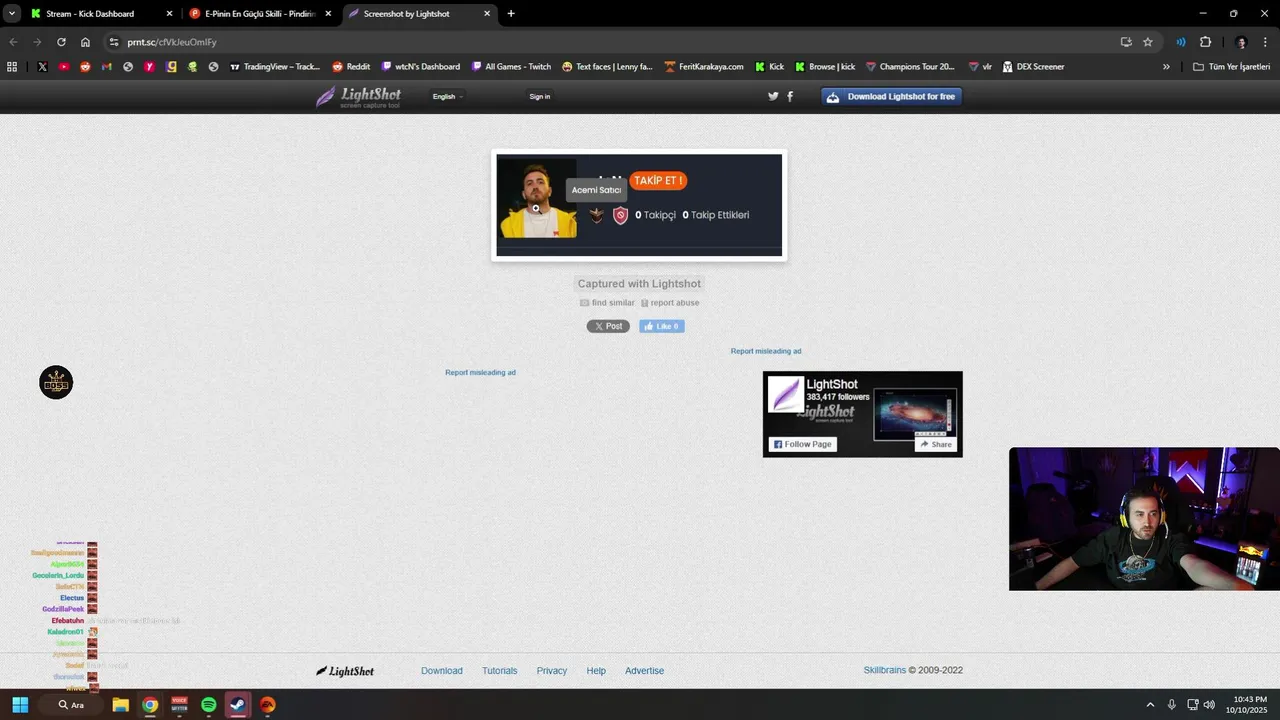This screenshot has height=720, width=1280.
Task: Open Lightshot's Twitter page icon
Action: tap(773, 96)
